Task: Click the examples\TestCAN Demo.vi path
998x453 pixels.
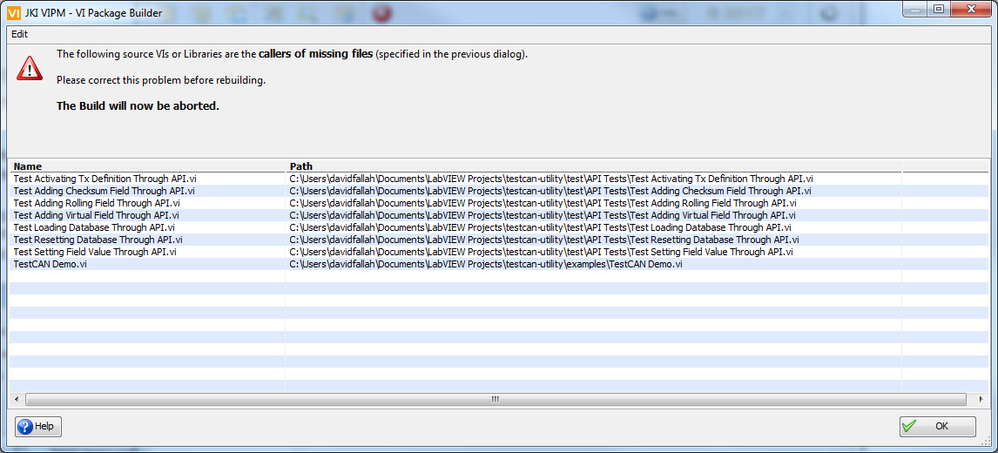Action: pos(486,264)
